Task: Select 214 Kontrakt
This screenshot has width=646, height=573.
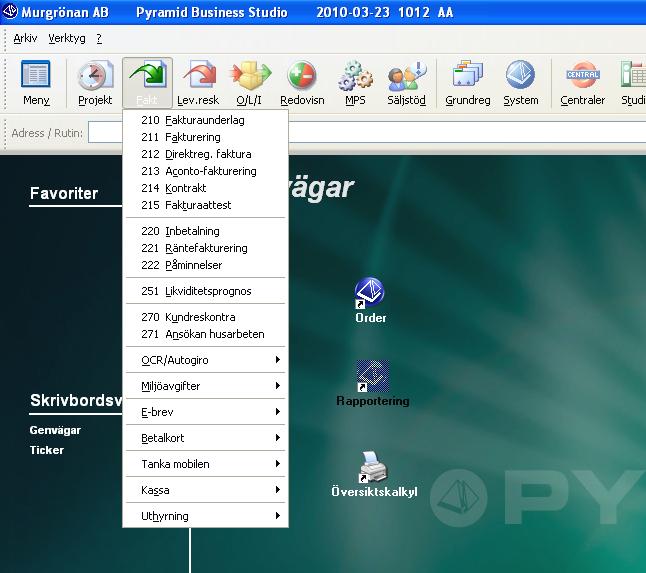Action: [205, 188]
